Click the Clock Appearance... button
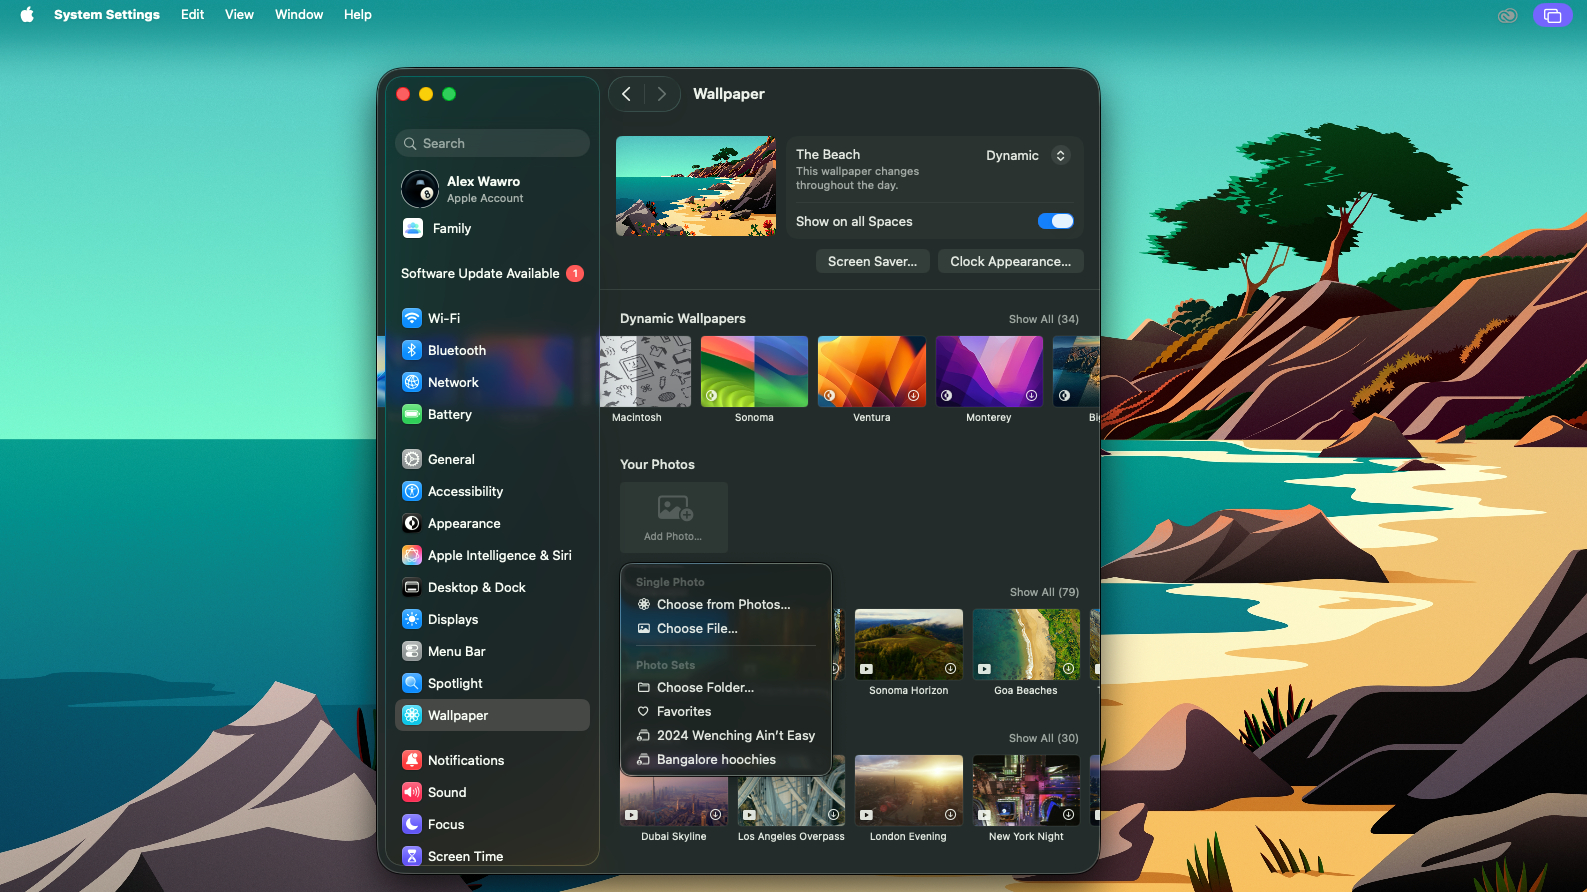 pyautogui.click(x=1011, y=261)
